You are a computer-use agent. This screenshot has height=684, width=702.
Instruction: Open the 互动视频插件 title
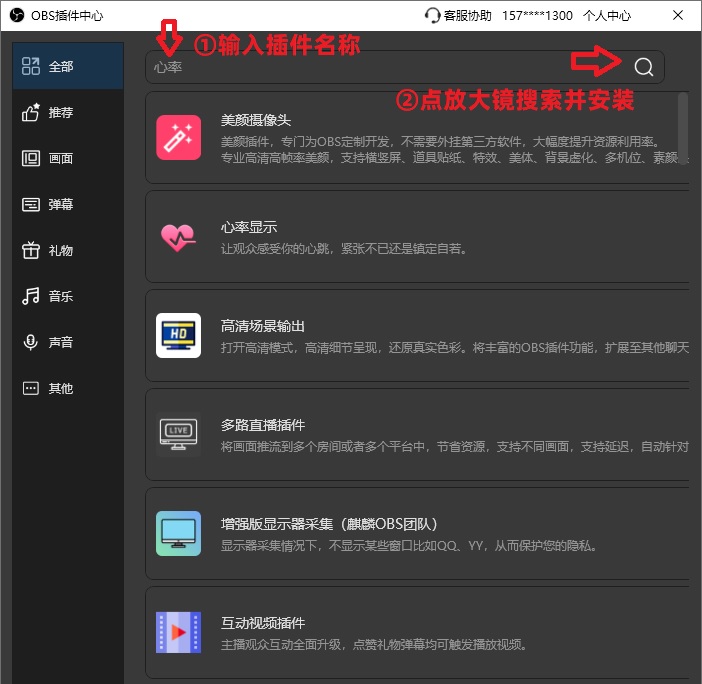pos(262,623)
